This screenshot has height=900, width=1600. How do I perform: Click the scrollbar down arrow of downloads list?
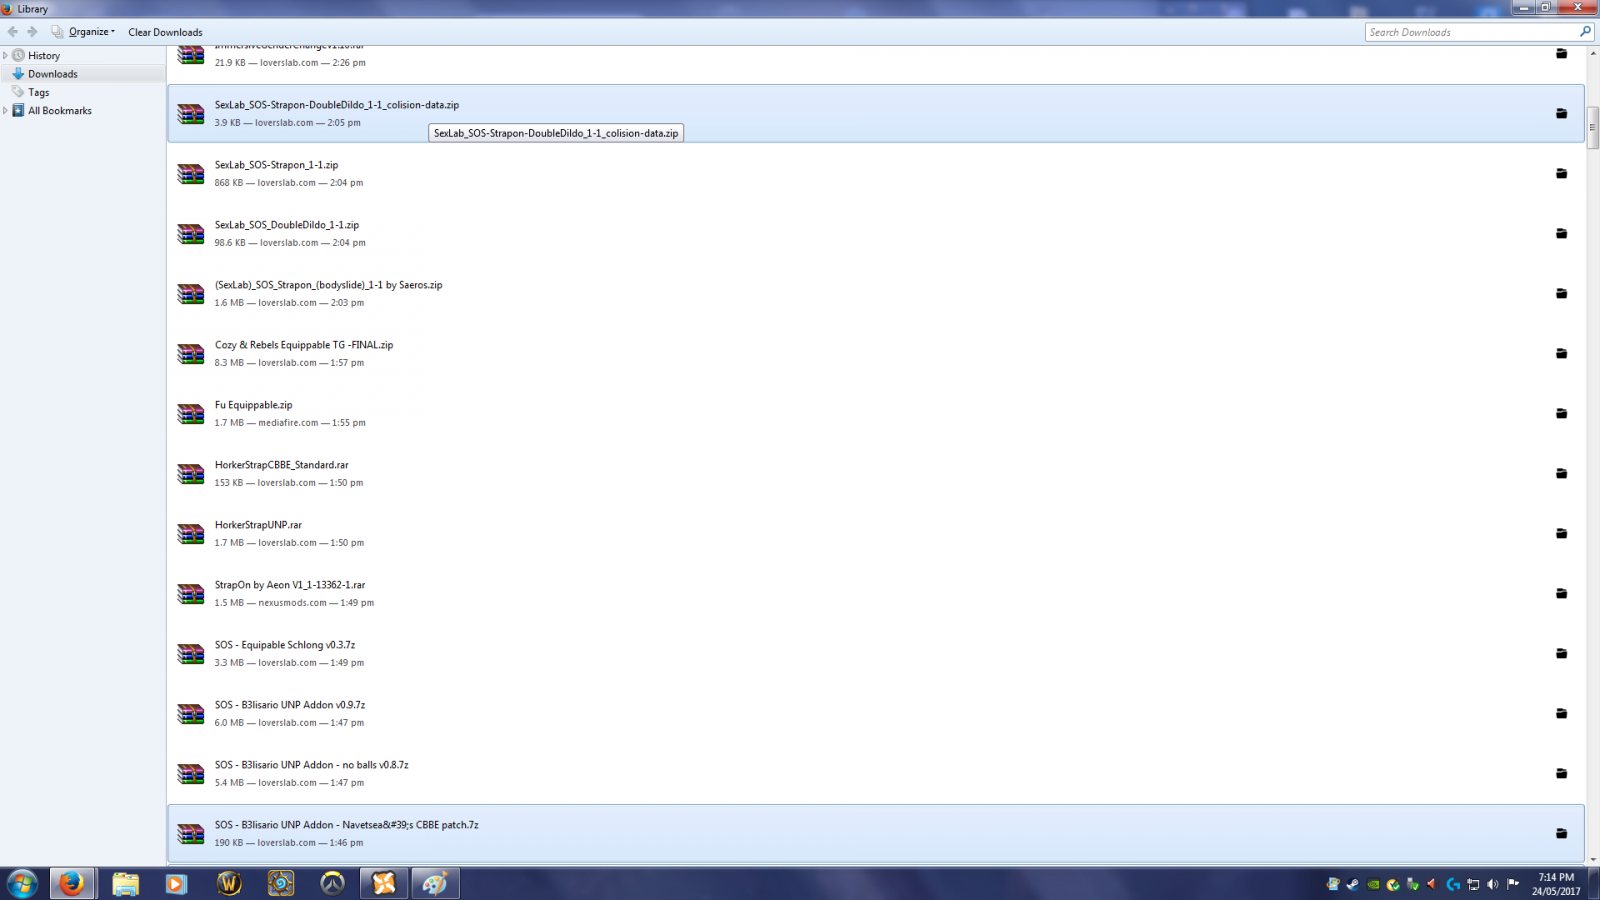(1593, 858)
